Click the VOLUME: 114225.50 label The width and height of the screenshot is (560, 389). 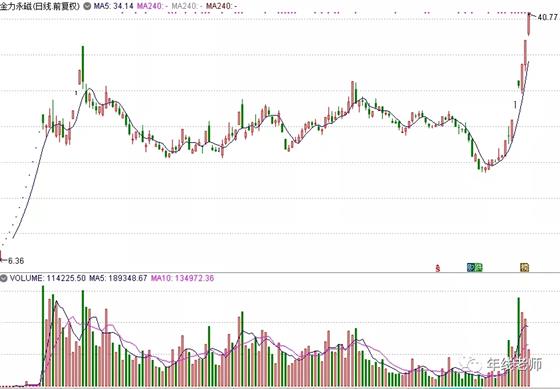pos(48,278)
